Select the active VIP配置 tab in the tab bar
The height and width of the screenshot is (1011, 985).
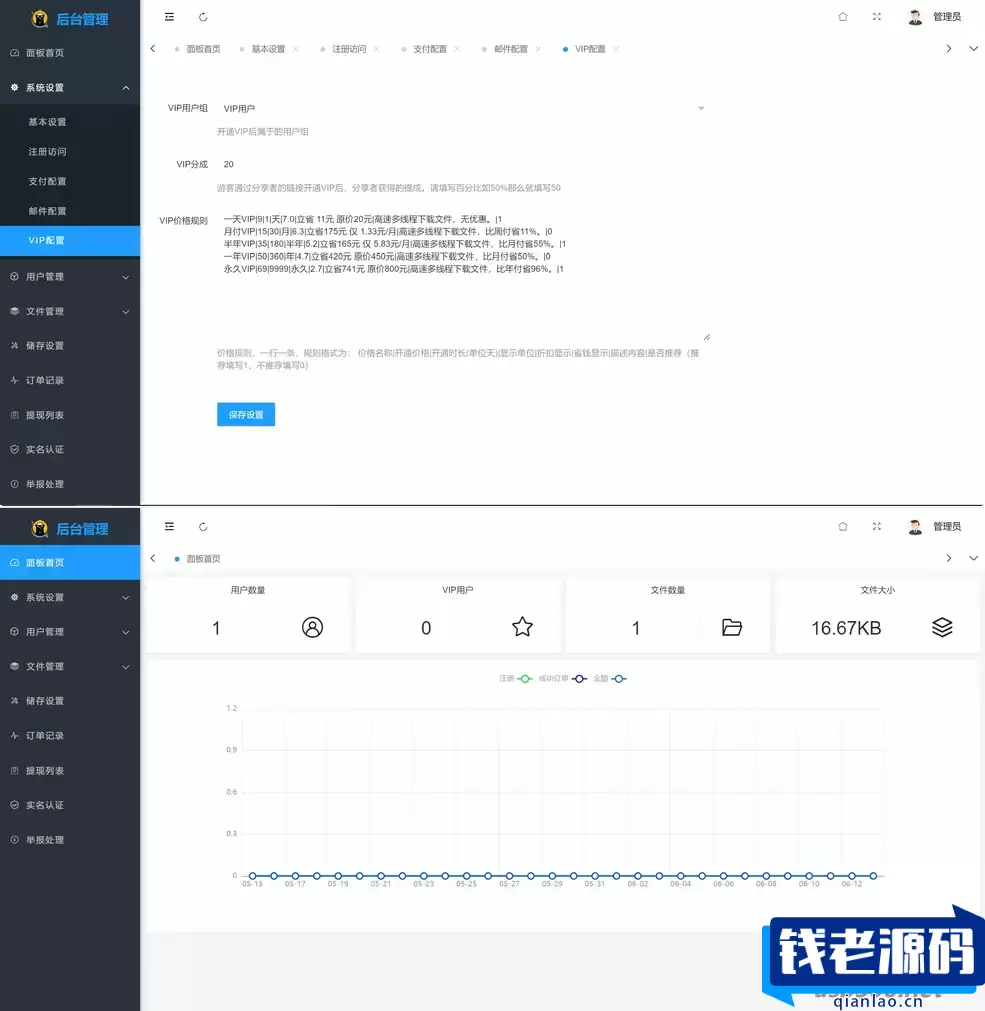(590, 49)
